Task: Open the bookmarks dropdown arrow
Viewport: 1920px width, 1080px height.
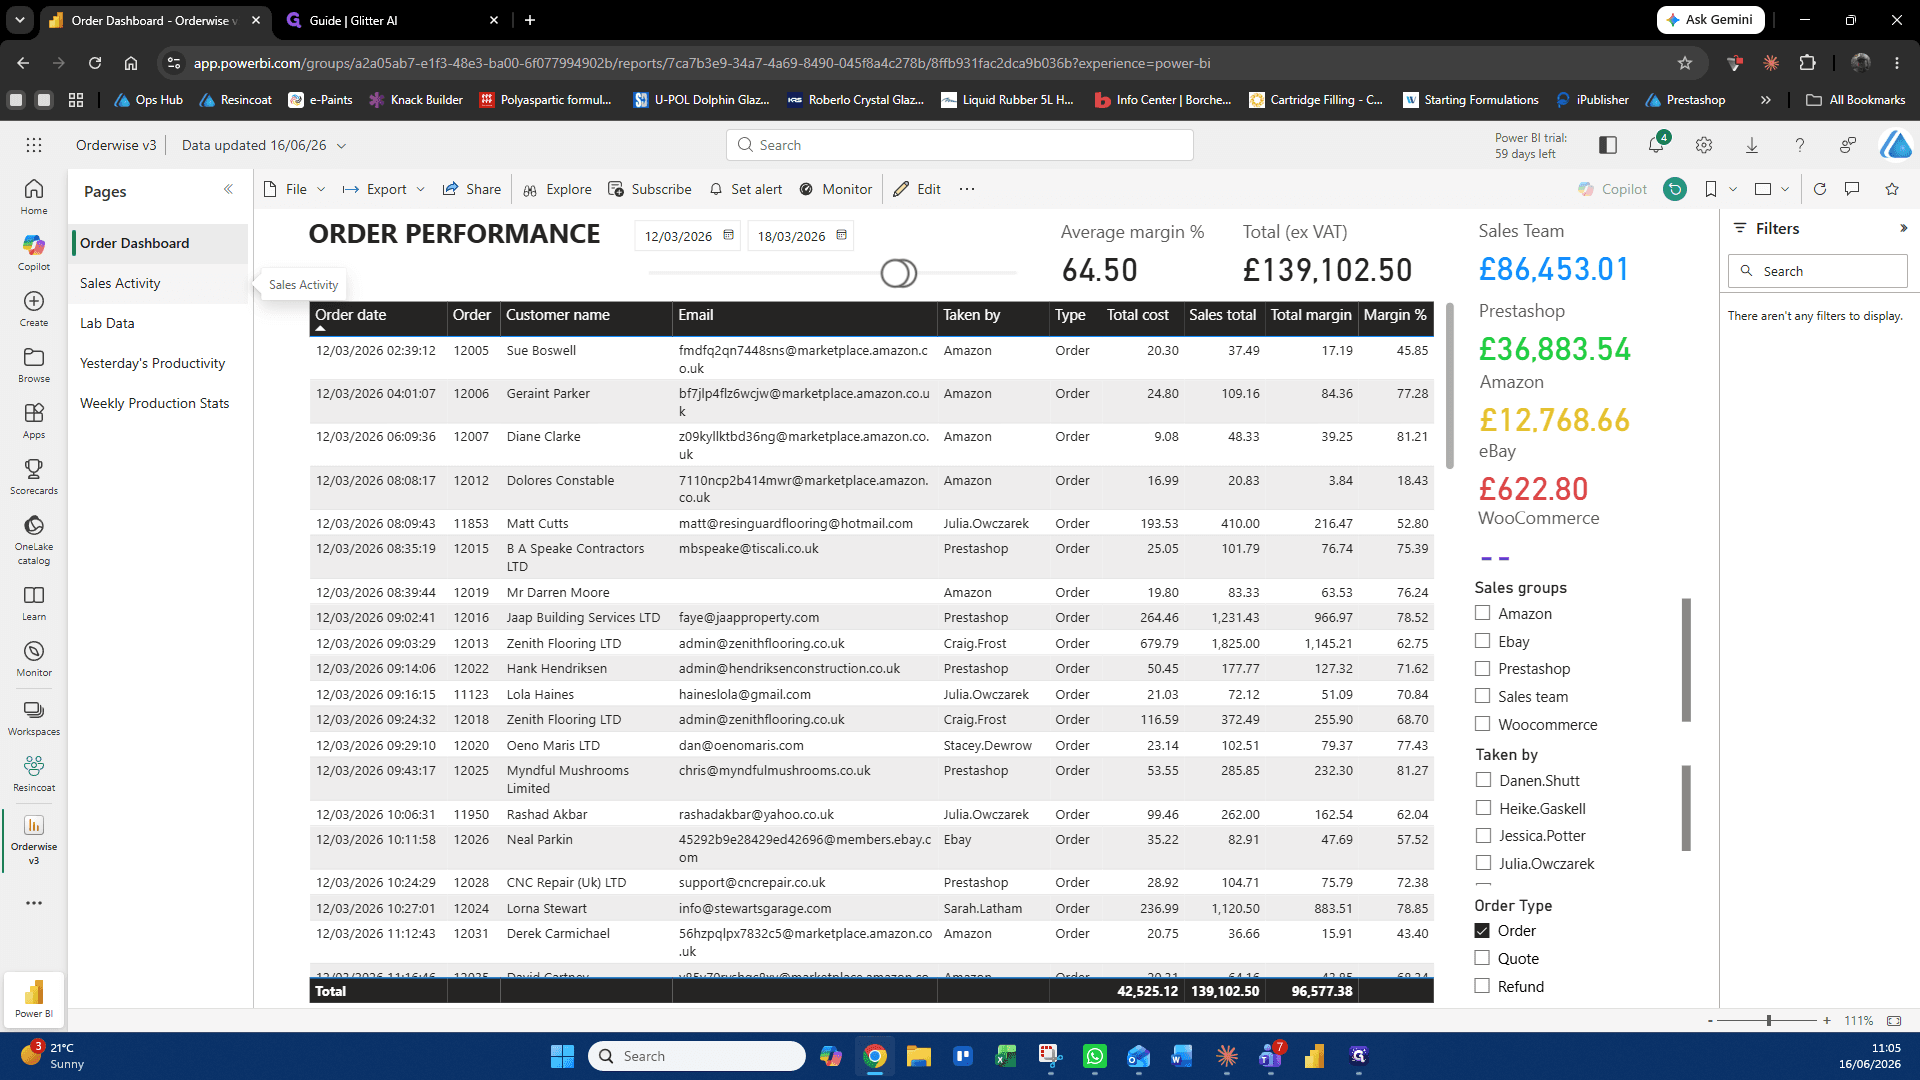Action: [x=1733, y=189]
